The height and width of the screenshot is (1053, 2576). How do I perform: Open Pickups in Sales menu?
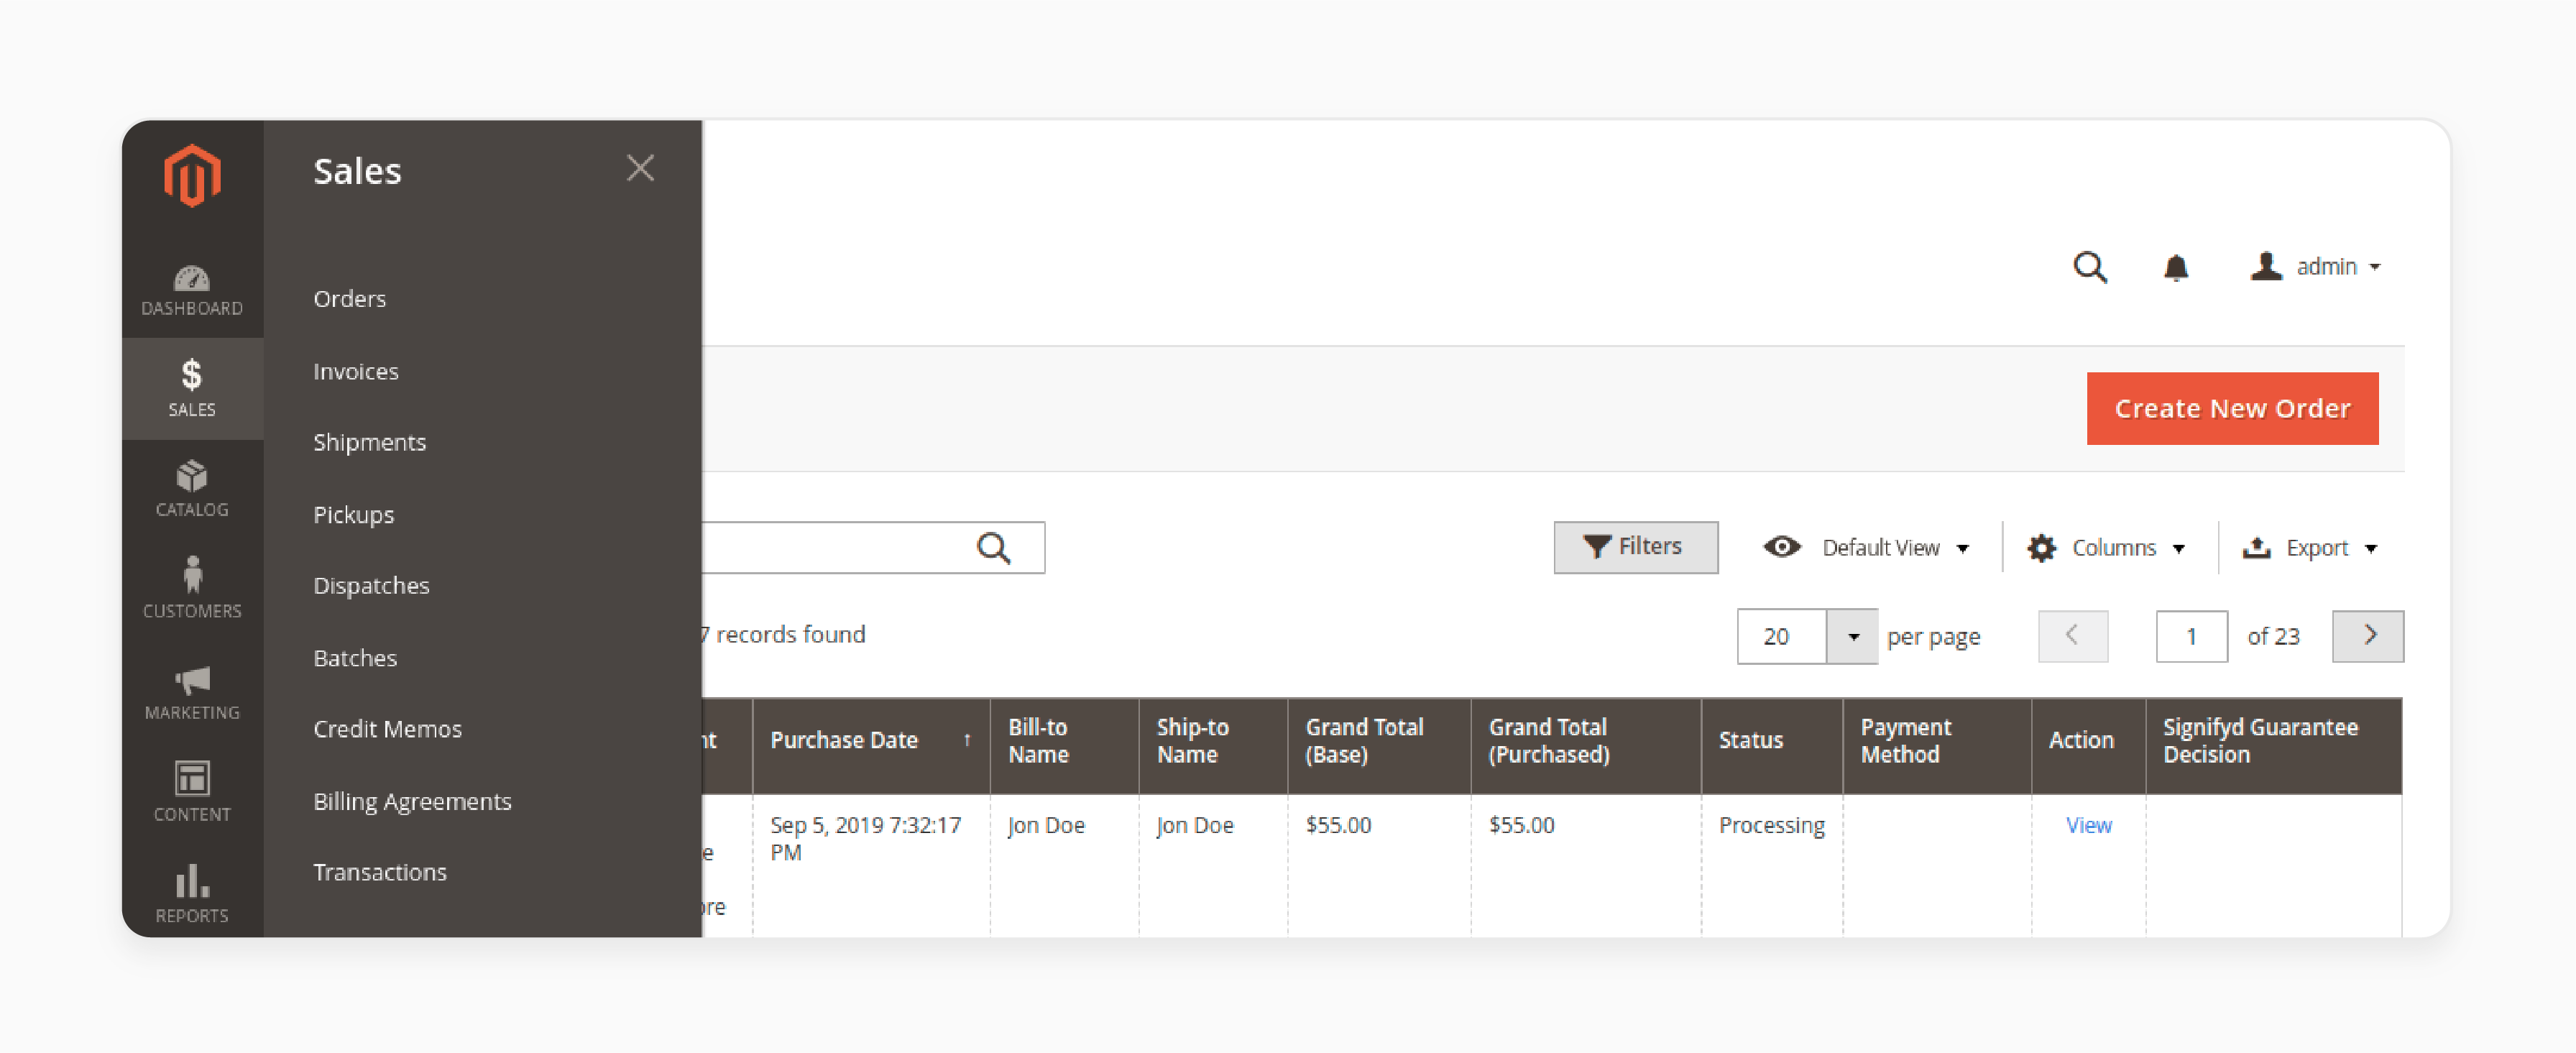coord(353,514)
